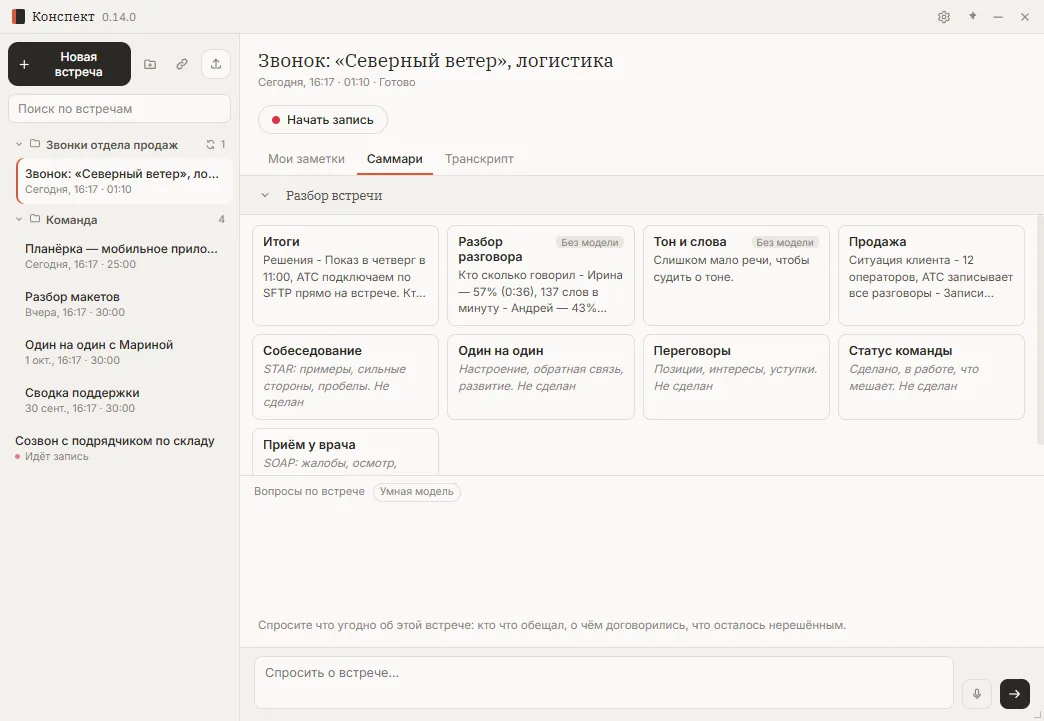
Task: Close the Конспект window
Action: [1025, 17]
